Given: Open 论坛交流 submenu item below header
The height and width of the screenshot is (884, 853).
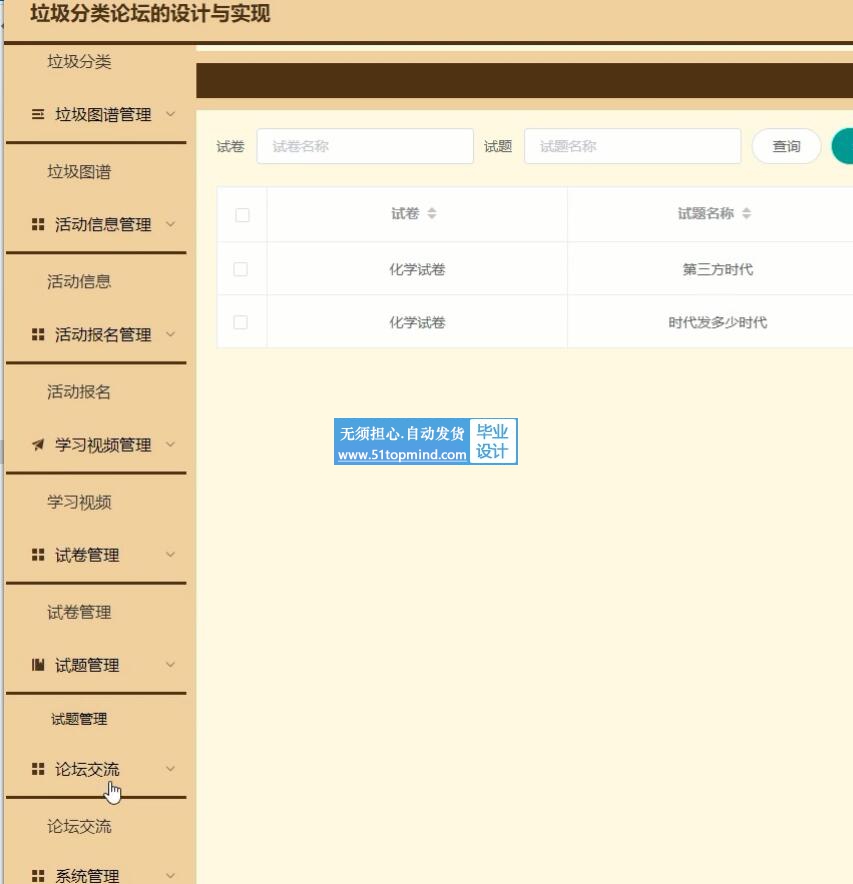Looking at the screenshot, I should pos(79,826).
